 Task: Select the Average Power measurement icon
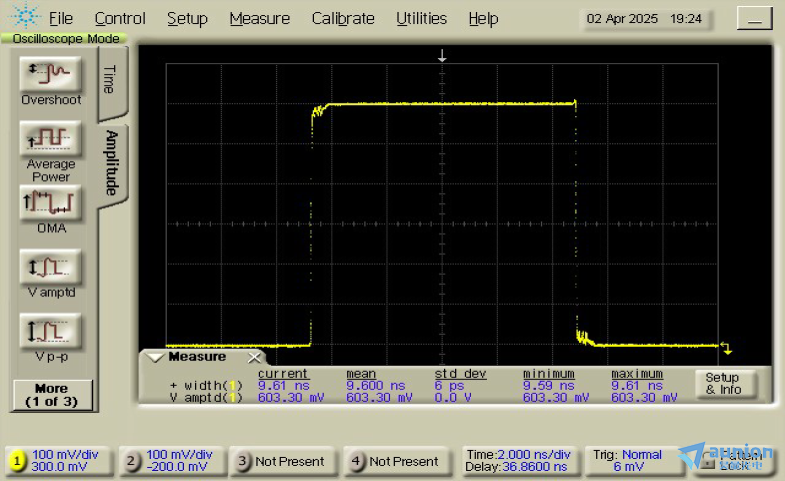coord(51,137)
